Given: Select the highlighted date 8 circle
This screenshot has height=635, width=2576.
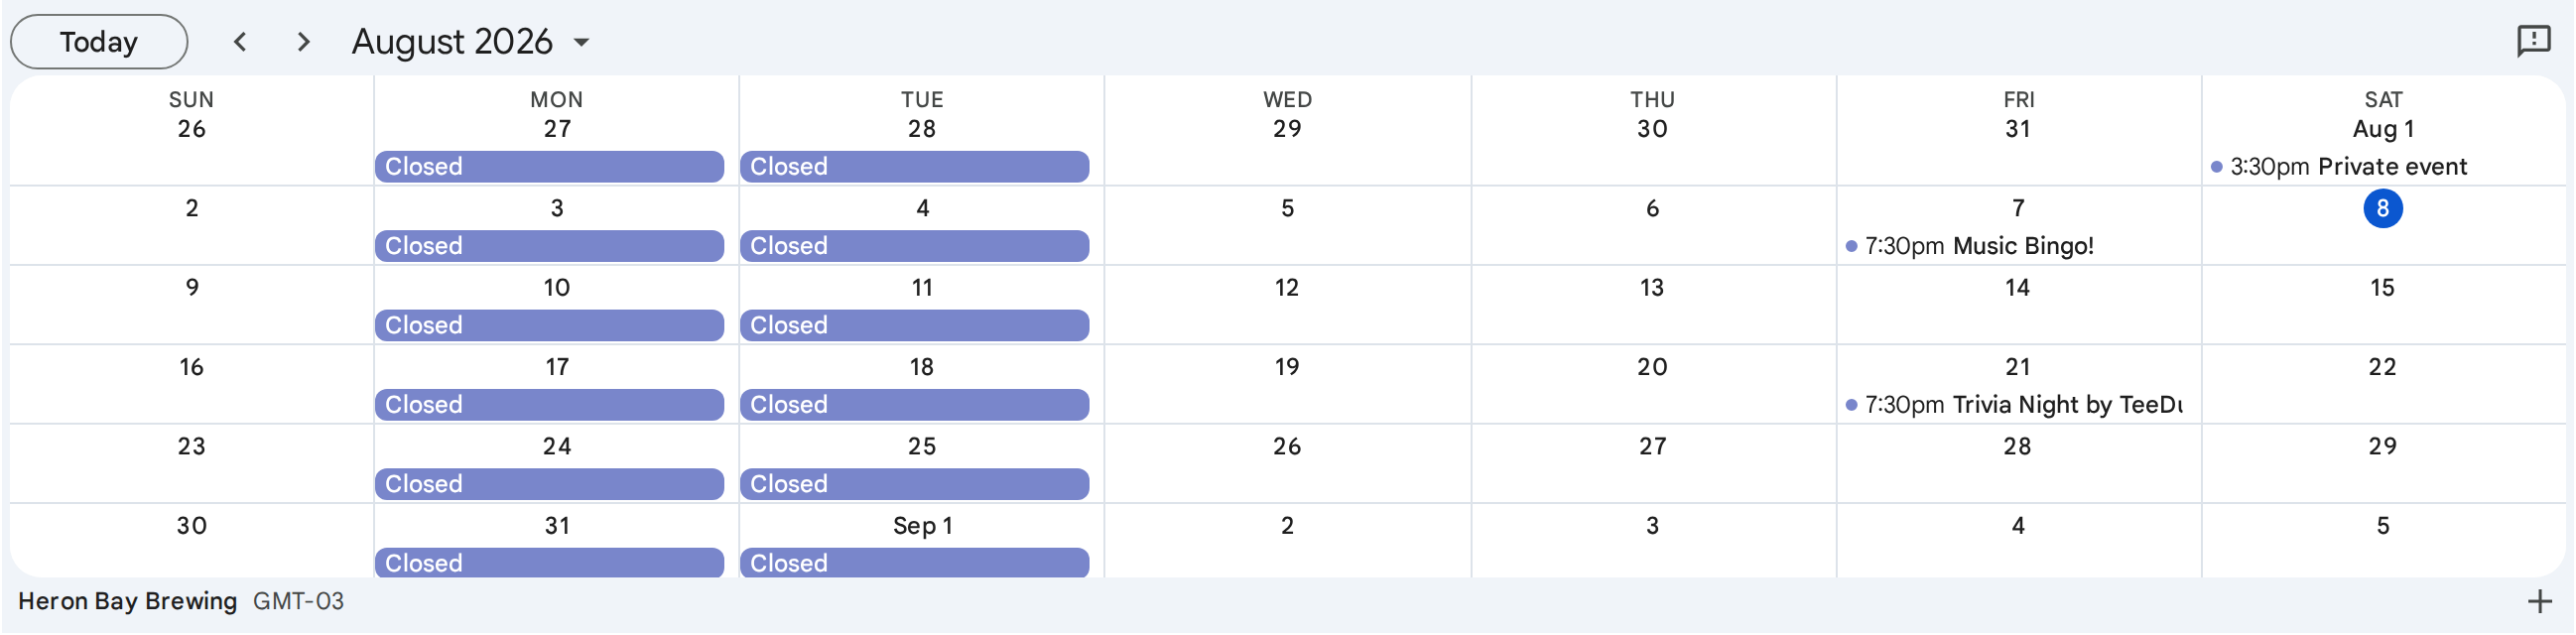Looking at the screenshot, I should (x=2382, y=208).
